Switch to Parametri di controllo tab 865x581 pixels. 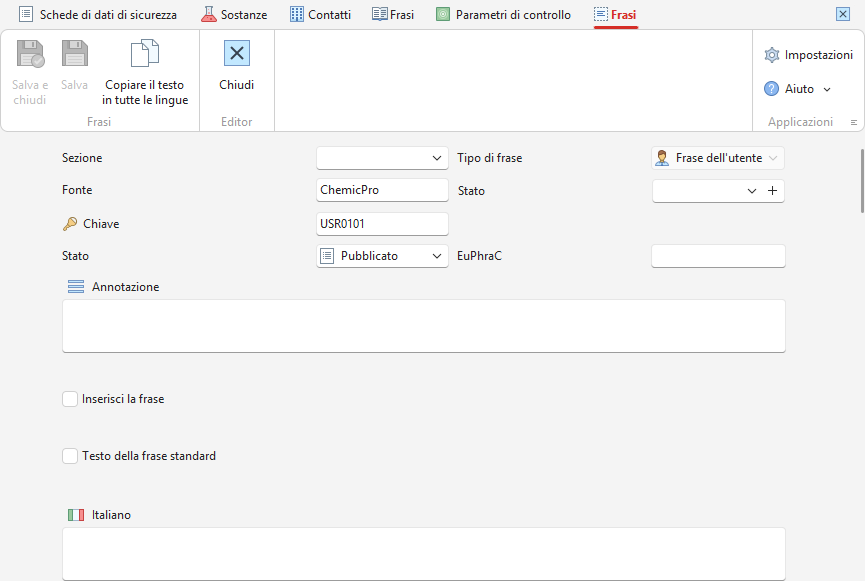504,14
